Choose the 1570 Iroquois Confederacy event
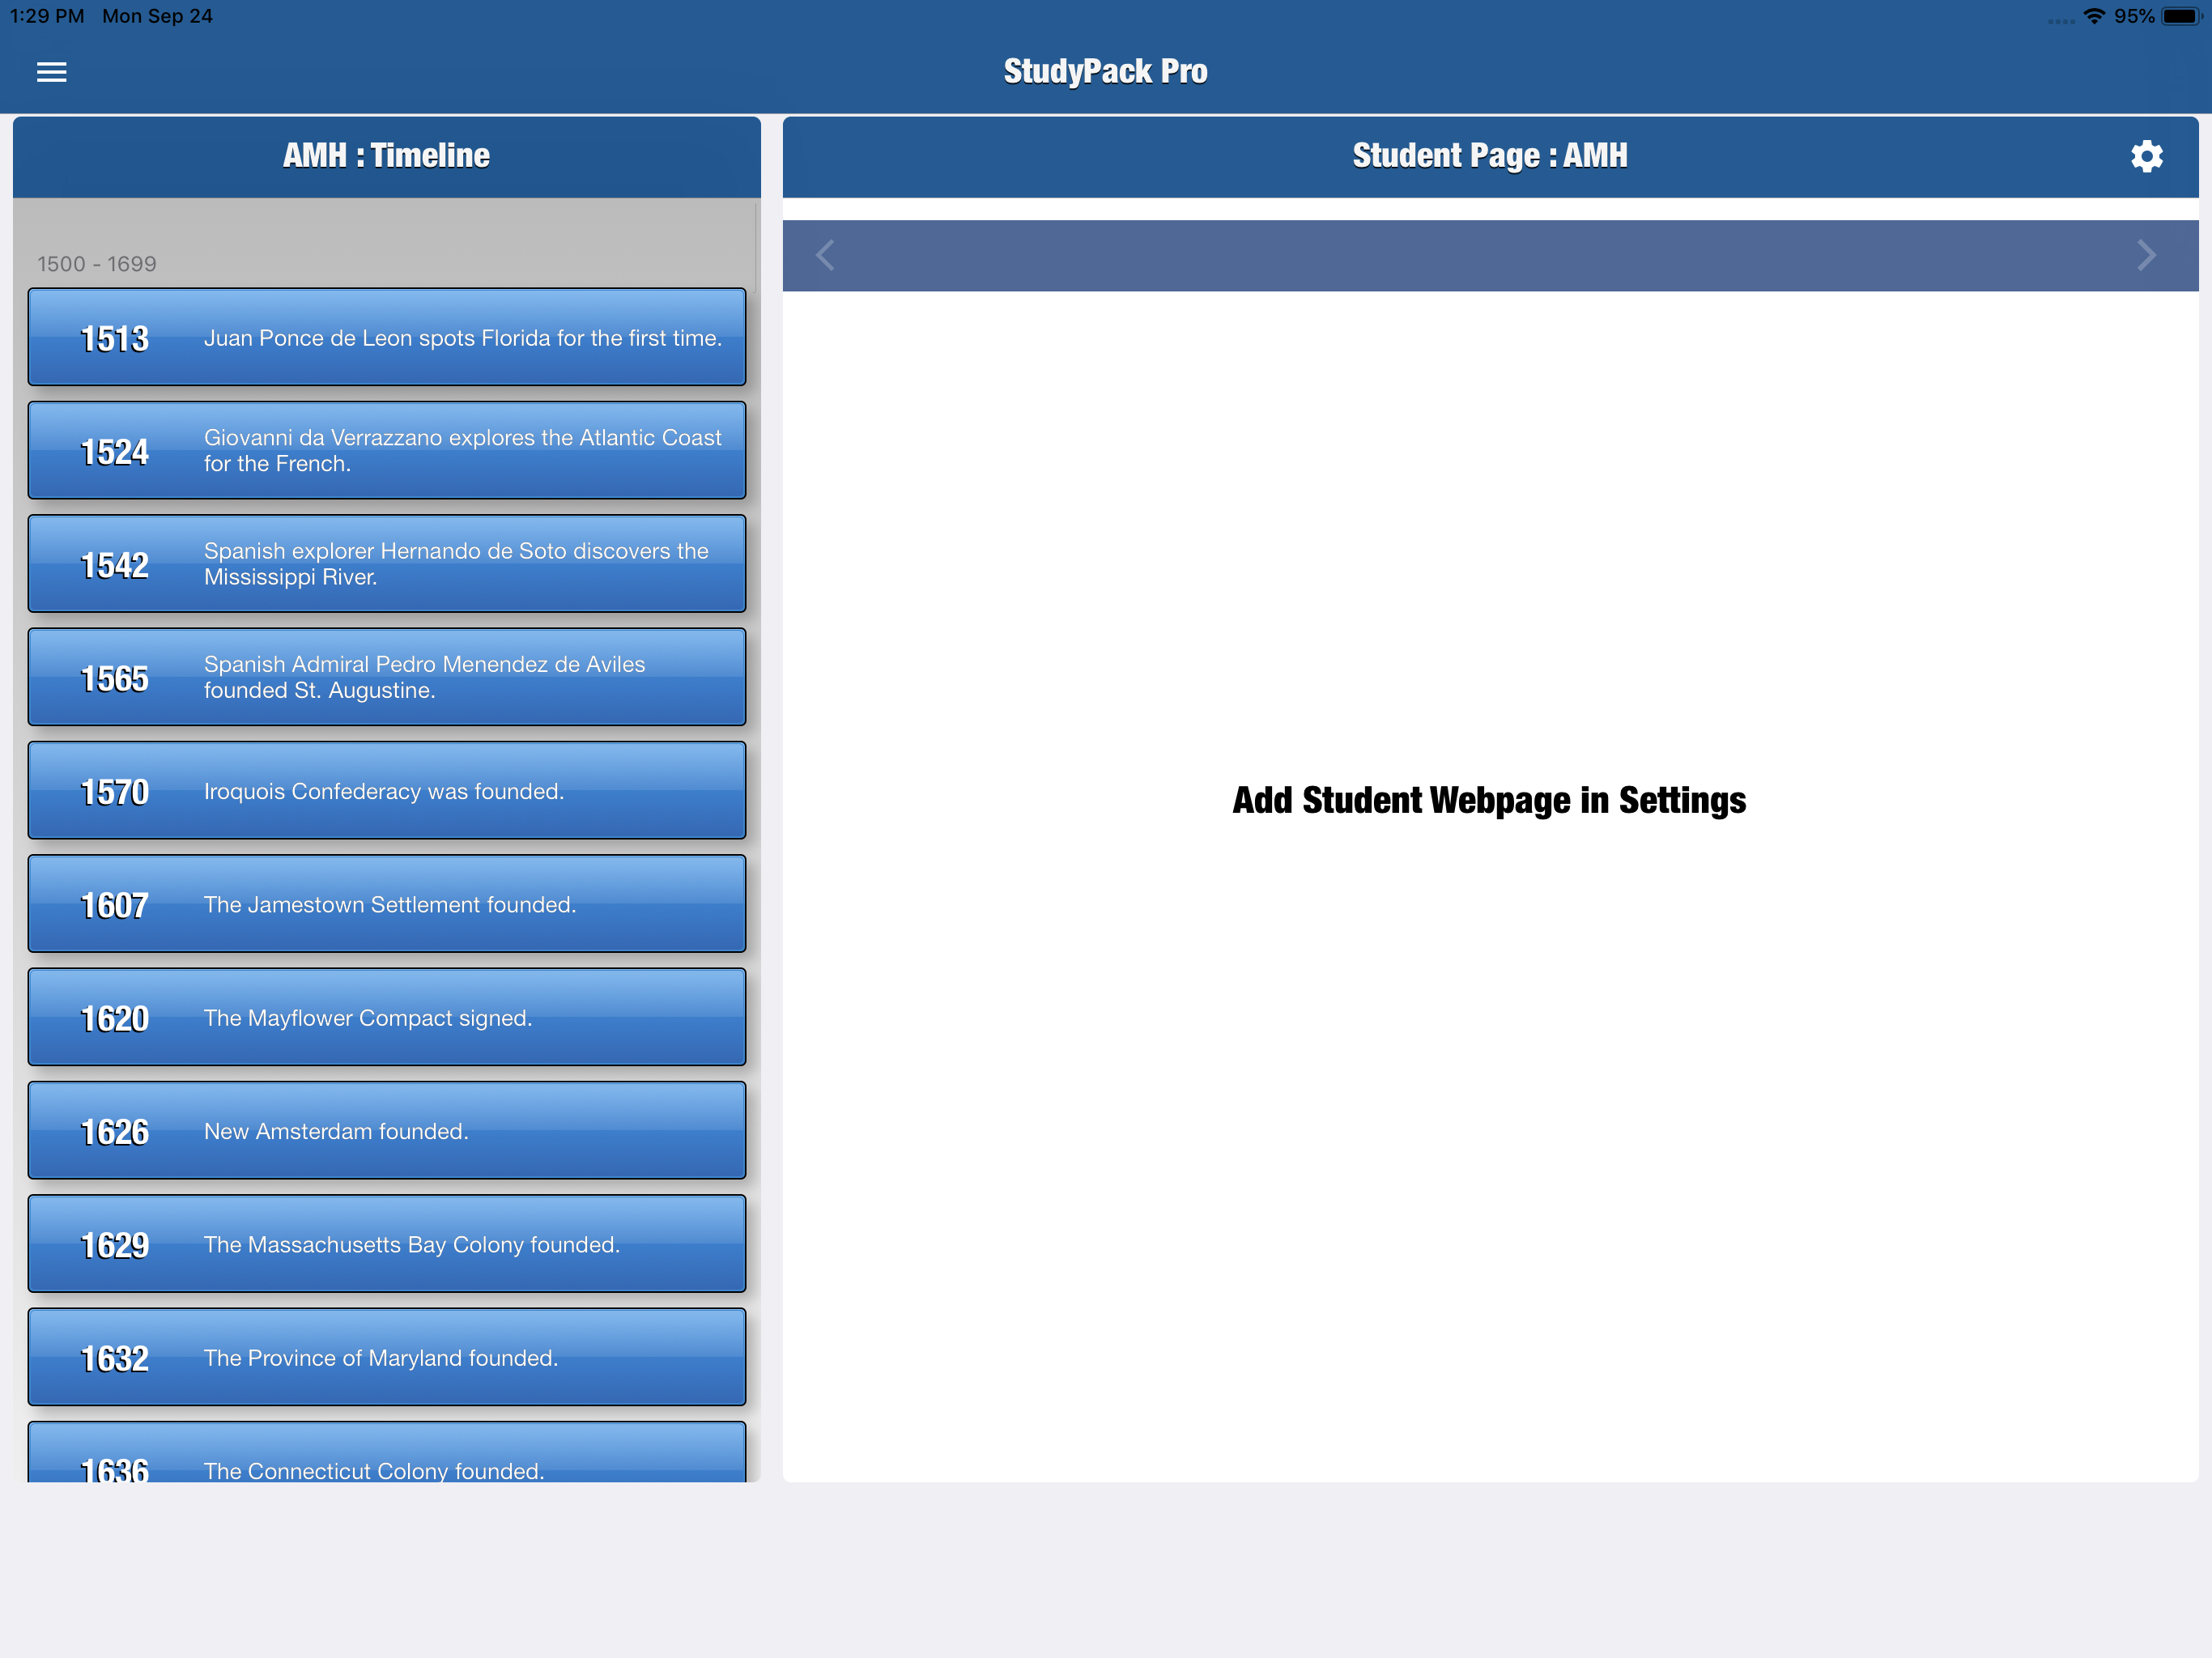The height and width of the screenshot is (1658, 2212). click(x=387, y=791)
